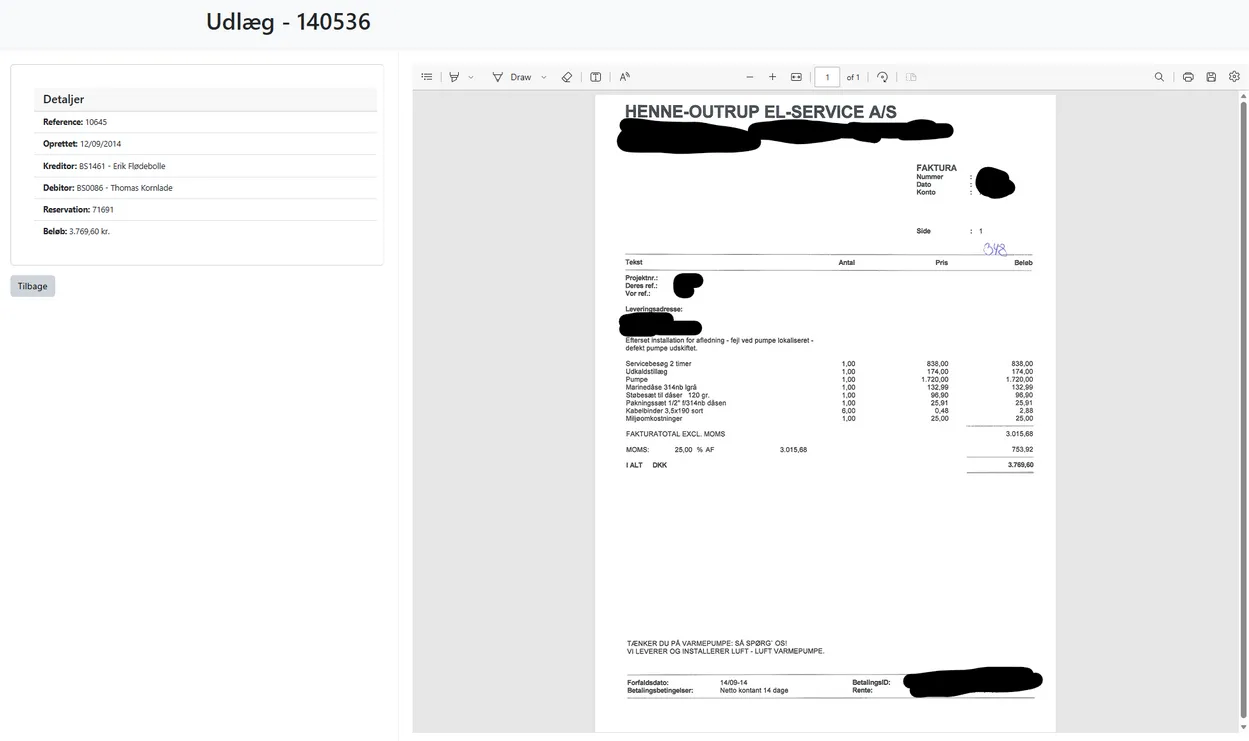This screenshot has width=1249, height=741.
Task: Click the invoice total 3.769,60
Action: (1021, 465)
